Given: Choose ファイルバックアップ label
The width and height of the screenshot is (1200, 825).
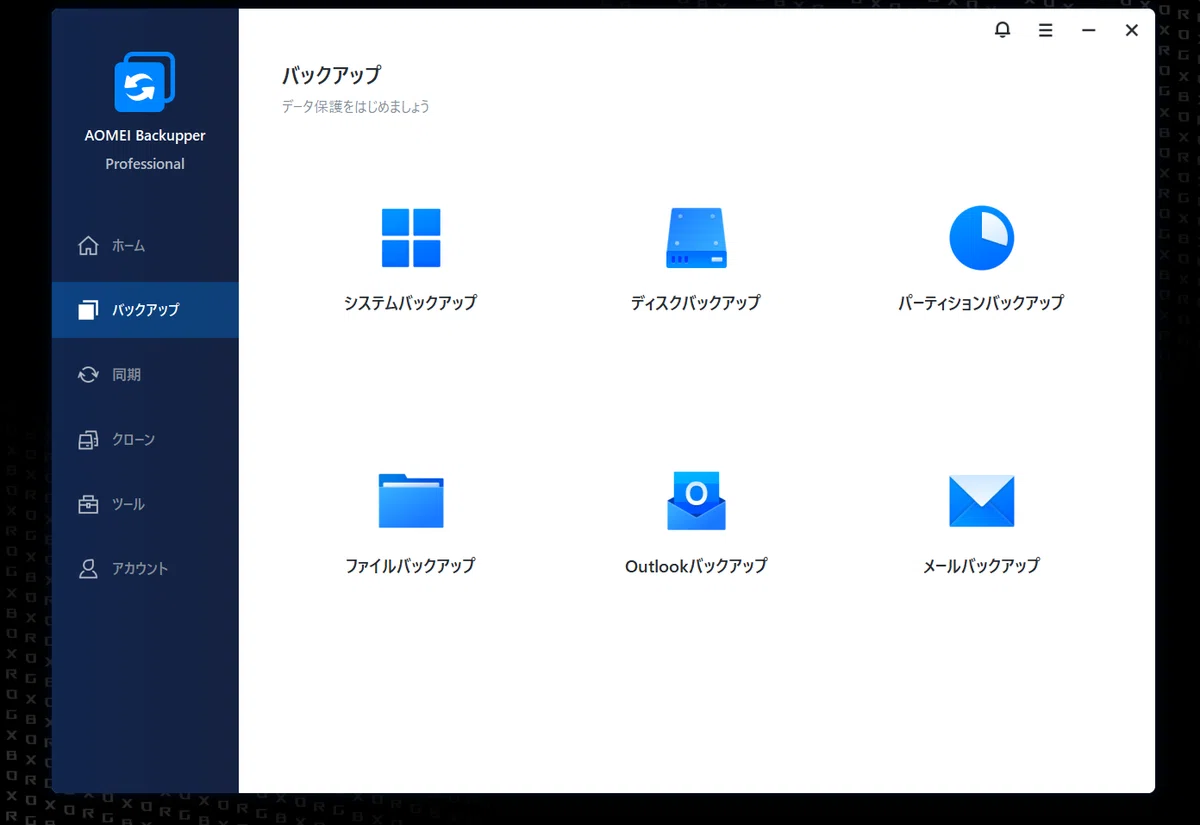Looking at the screenshot, I should (410, 566).
